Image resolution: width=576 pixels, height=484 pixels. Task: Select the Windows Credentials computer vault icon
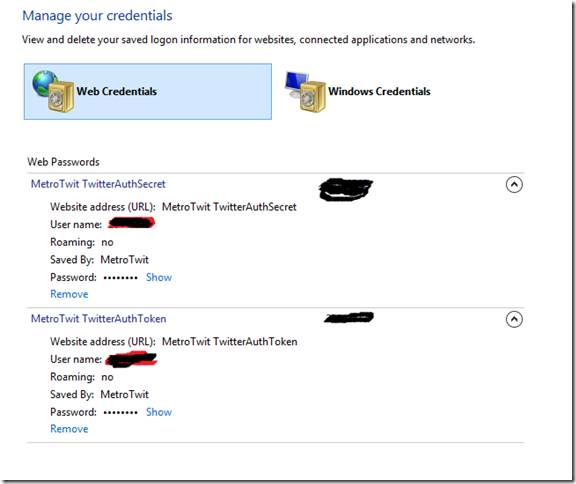(305, 91)
